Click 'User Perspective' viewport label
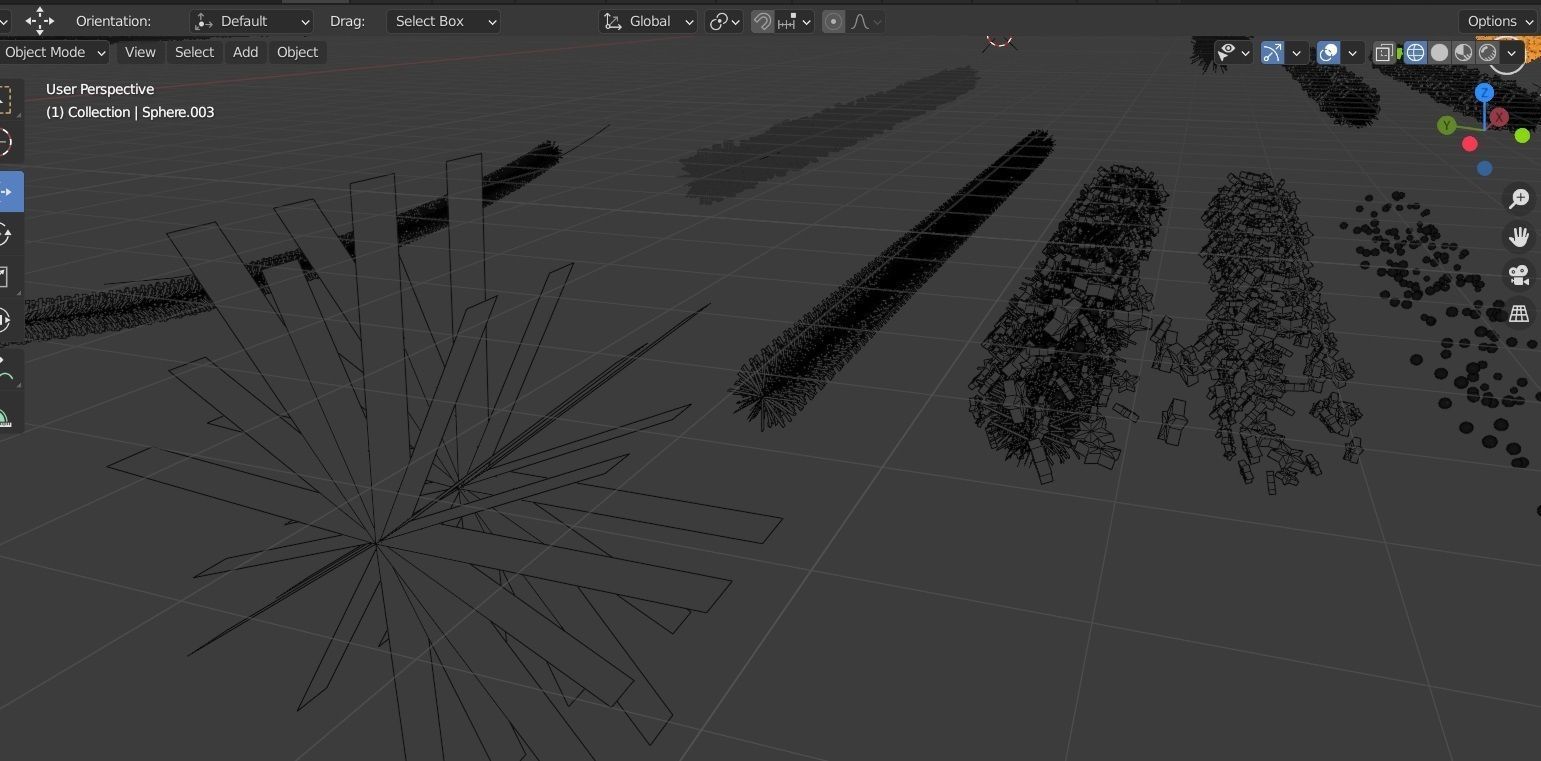This screenshot has height=761, width=1541. (x=100, y=89)
